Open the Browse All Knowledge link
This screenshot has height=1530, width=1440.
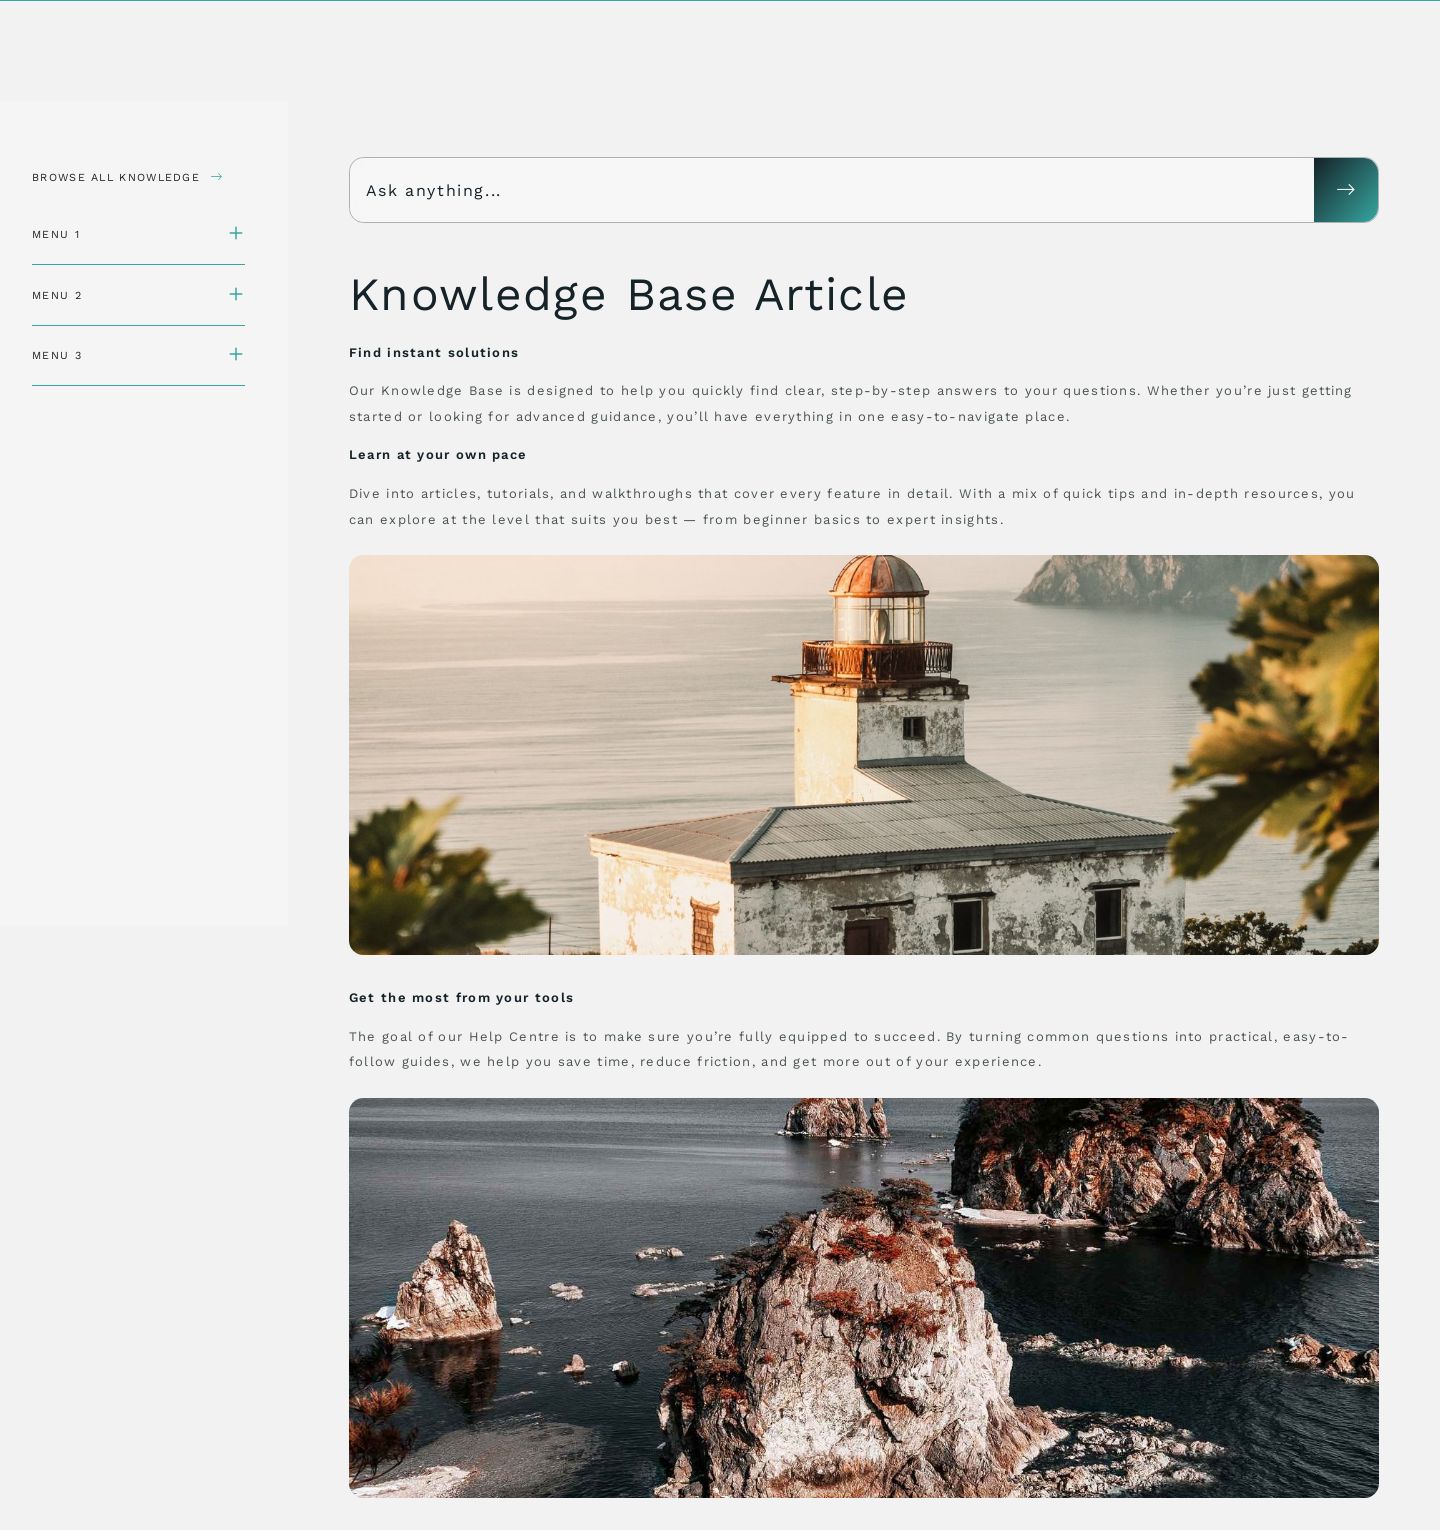point(116,178)
